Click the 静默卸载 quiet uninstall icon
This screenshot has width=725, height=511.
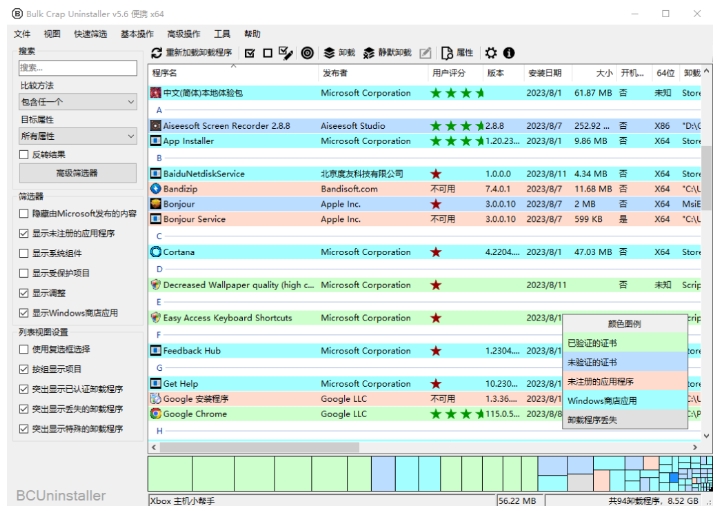point(369,53)
